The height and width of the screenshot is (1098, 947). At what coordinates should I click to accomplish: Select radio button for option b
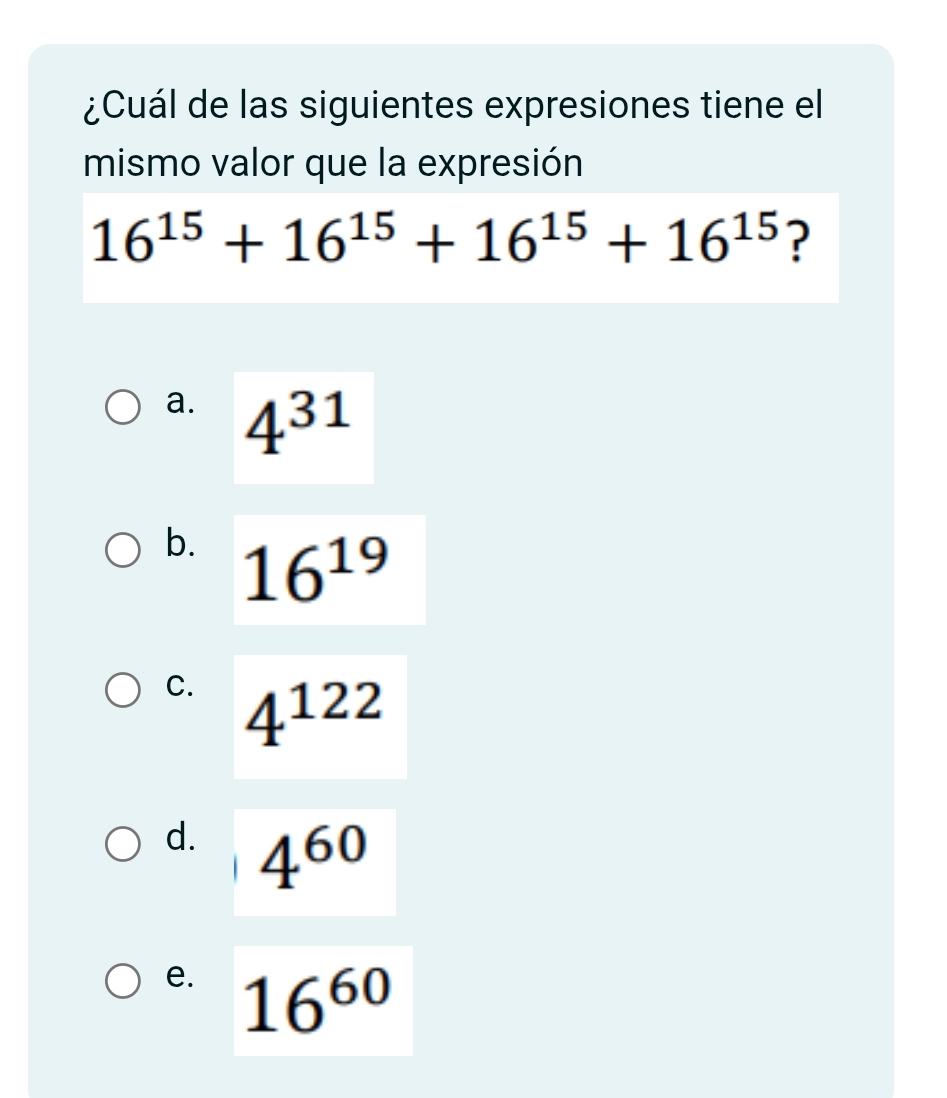tap(124, 550)
